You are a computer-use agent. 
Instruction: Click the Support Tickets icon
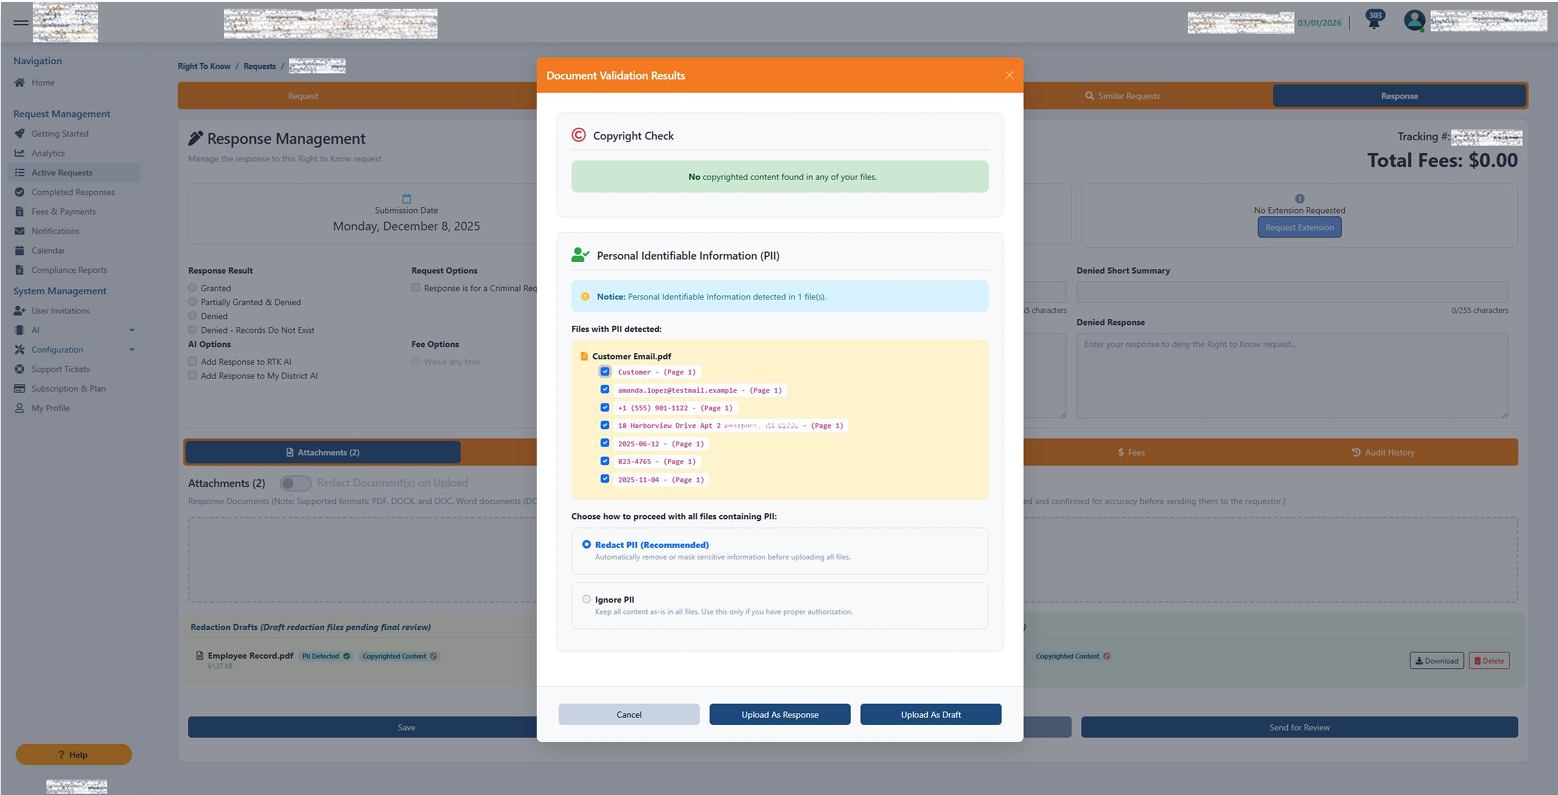pyautogui.click(x=19, y=369)
